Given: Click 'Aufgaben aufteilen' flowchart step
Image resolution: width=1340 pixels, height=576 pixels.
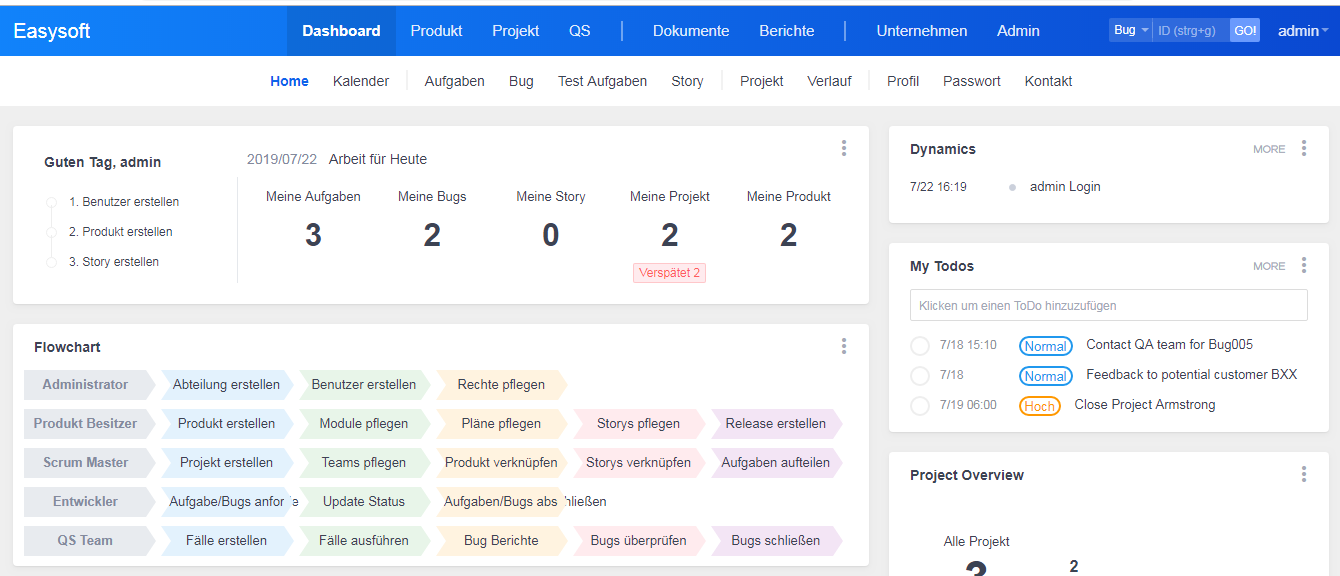Looking at the screenshot, I should click(x=776, y=462).
